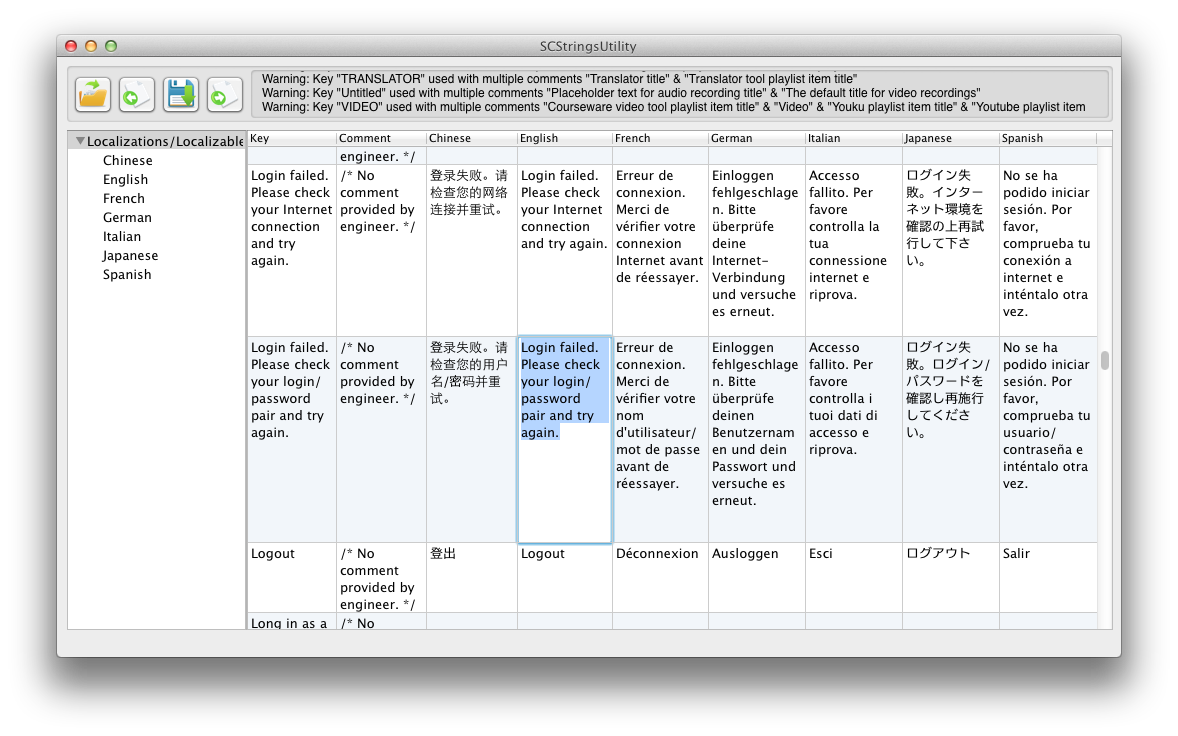Click the 'Long in as a' key cell

[291, 622]
